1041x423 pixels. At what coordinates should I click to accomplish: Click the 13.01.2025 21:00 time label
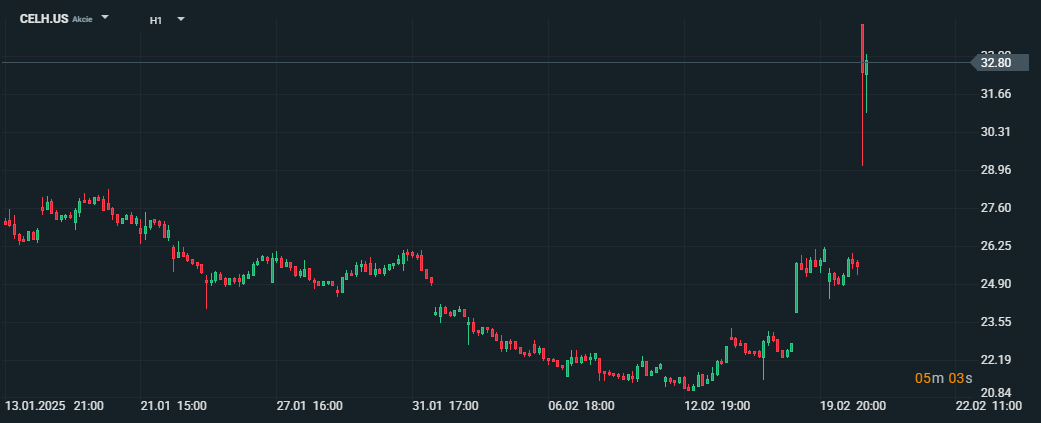pos(54,405)
